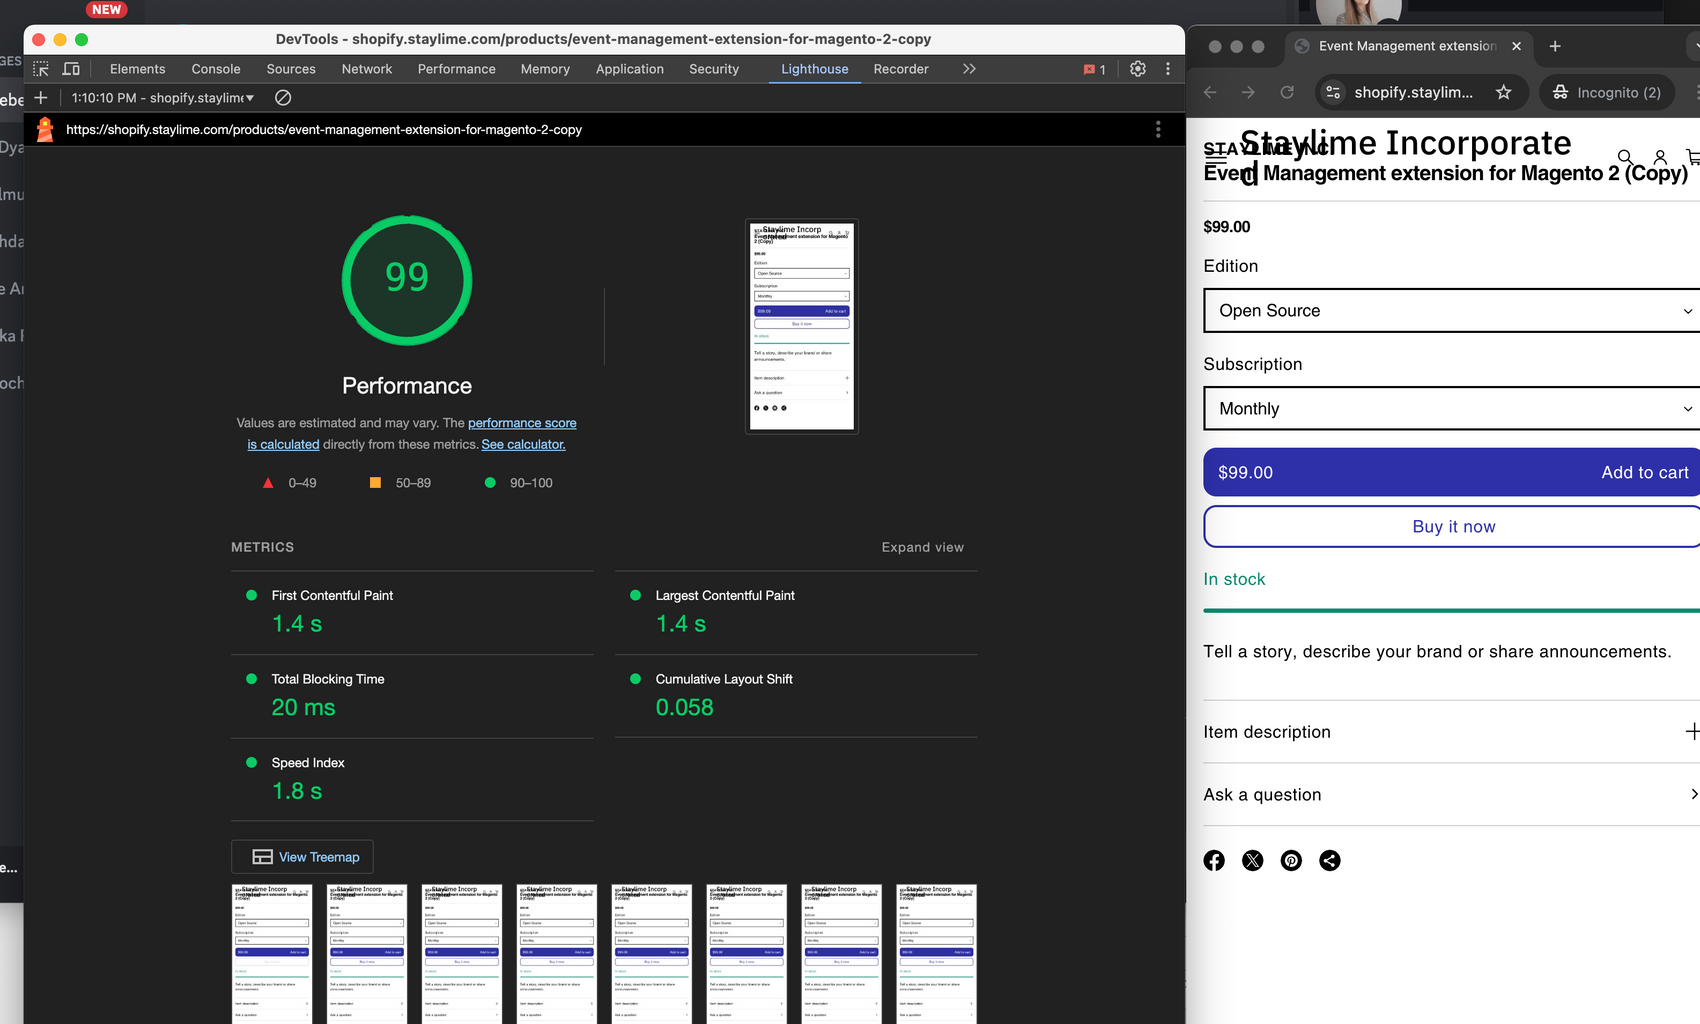1700x1024 pixels.
Task: Click the generic share icon on product page
Action: (x=1330, y=861)
